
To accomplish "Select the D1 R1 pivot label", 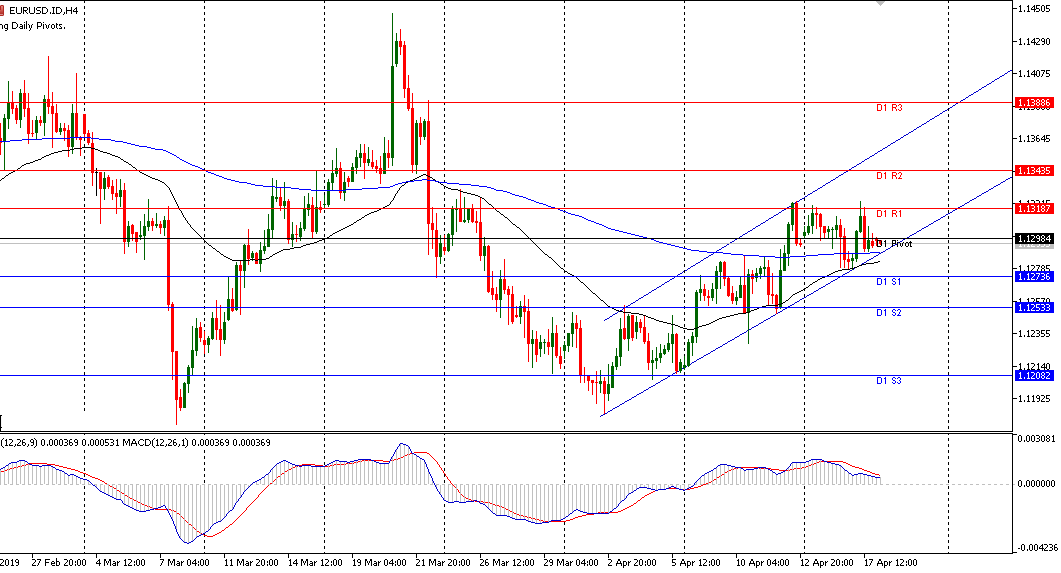I will (x=889, y=214).
